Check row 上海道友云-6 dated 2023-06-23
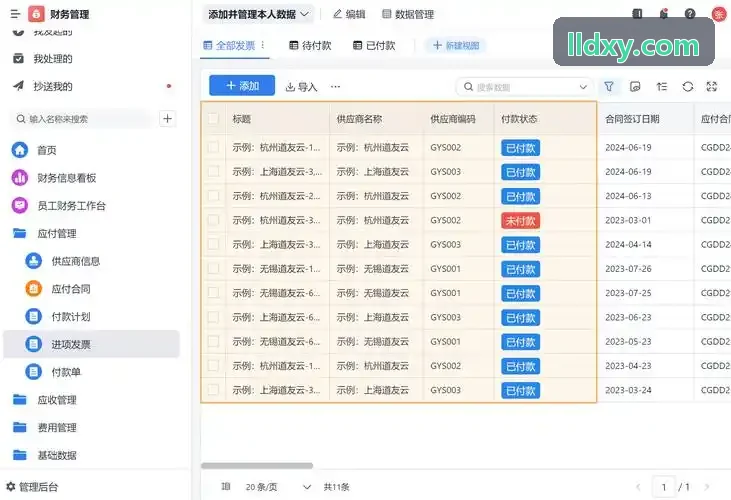Screen dimensions: 731x500 coord(213,317)
